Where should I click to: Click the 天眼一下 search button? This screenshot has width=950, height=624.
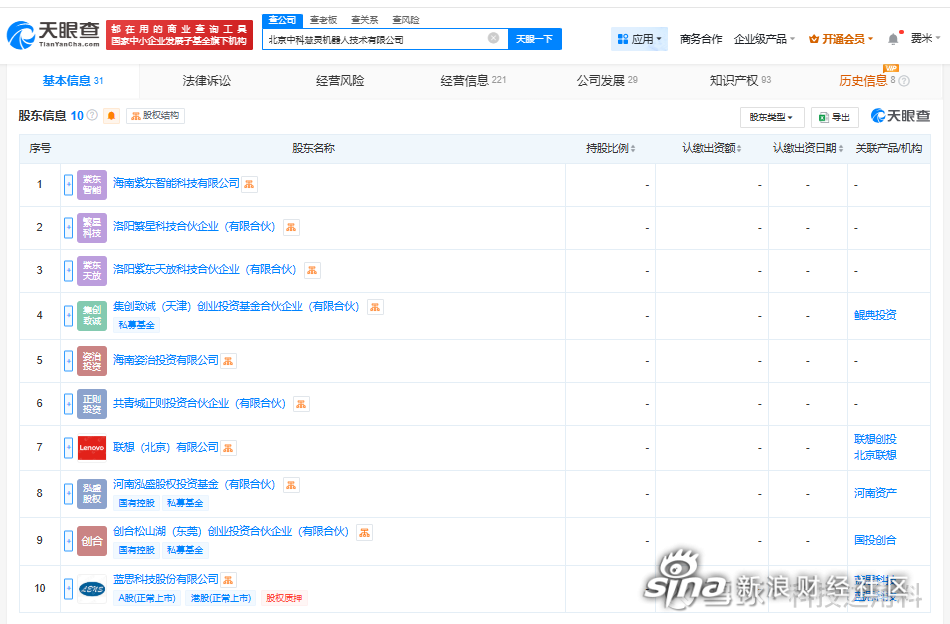(x=534, y=39)
